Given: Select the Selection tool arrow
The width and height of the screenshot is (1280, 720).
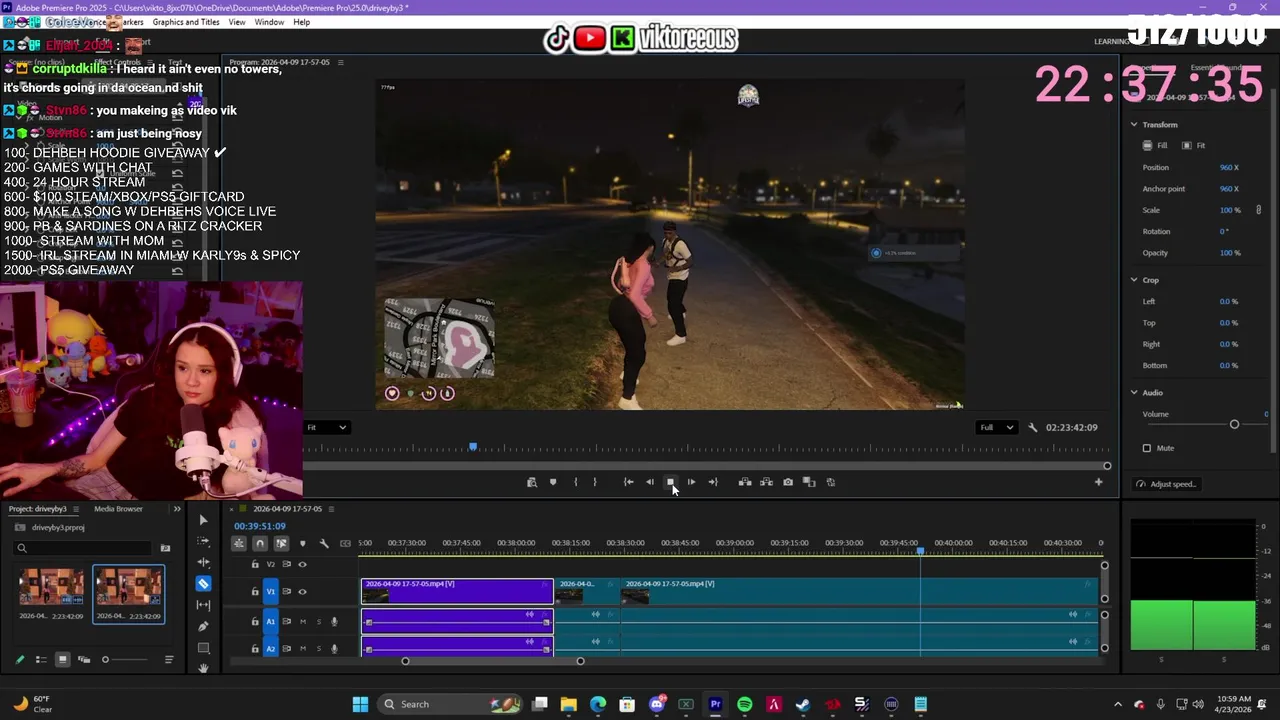Looking at the screenshot, I should click(203, 520).
